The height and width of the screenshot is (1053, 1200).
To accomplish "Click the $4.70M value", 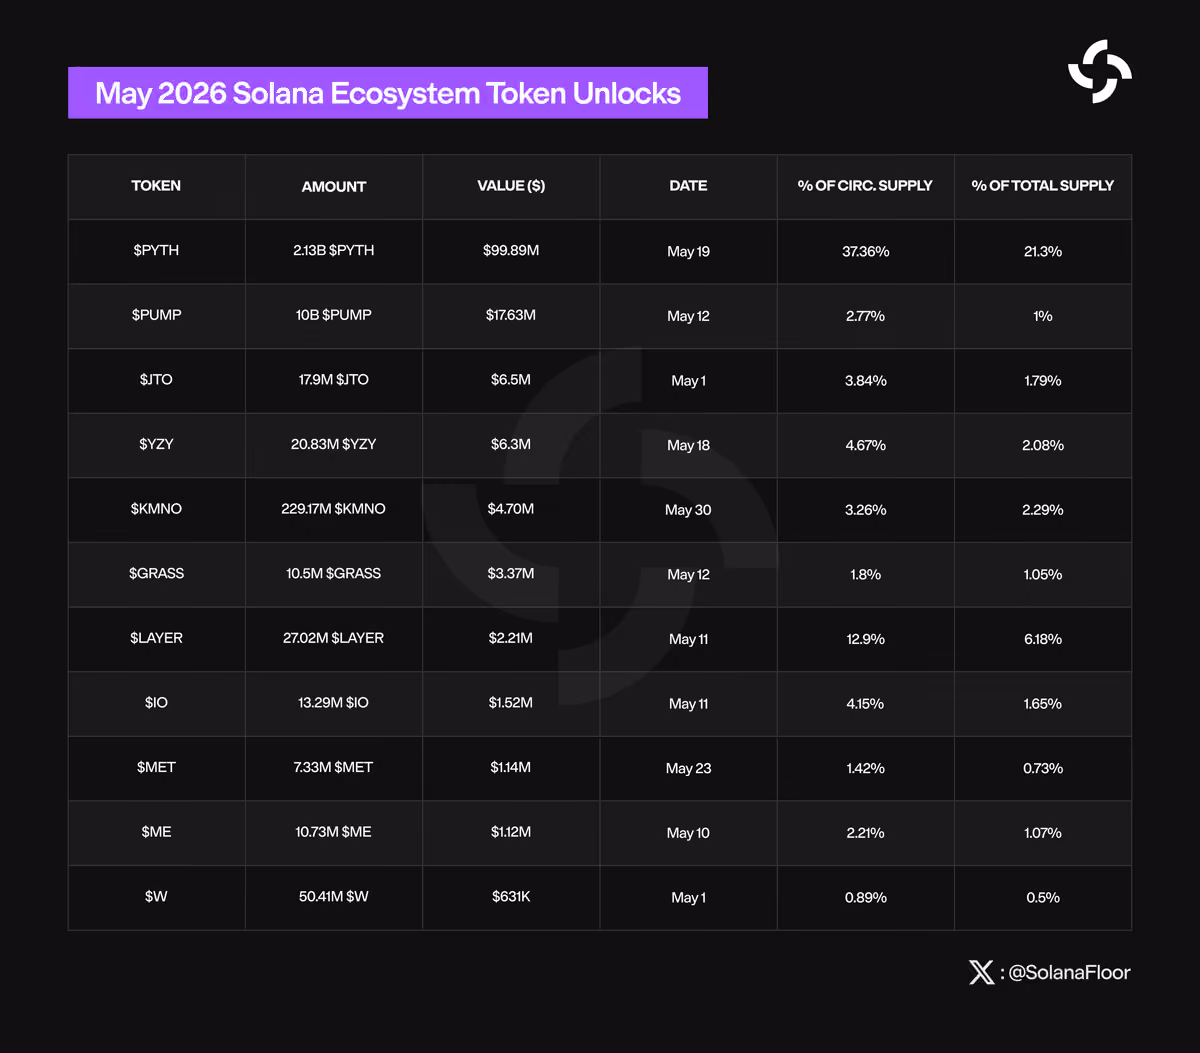I will click(x=511, y=508).
